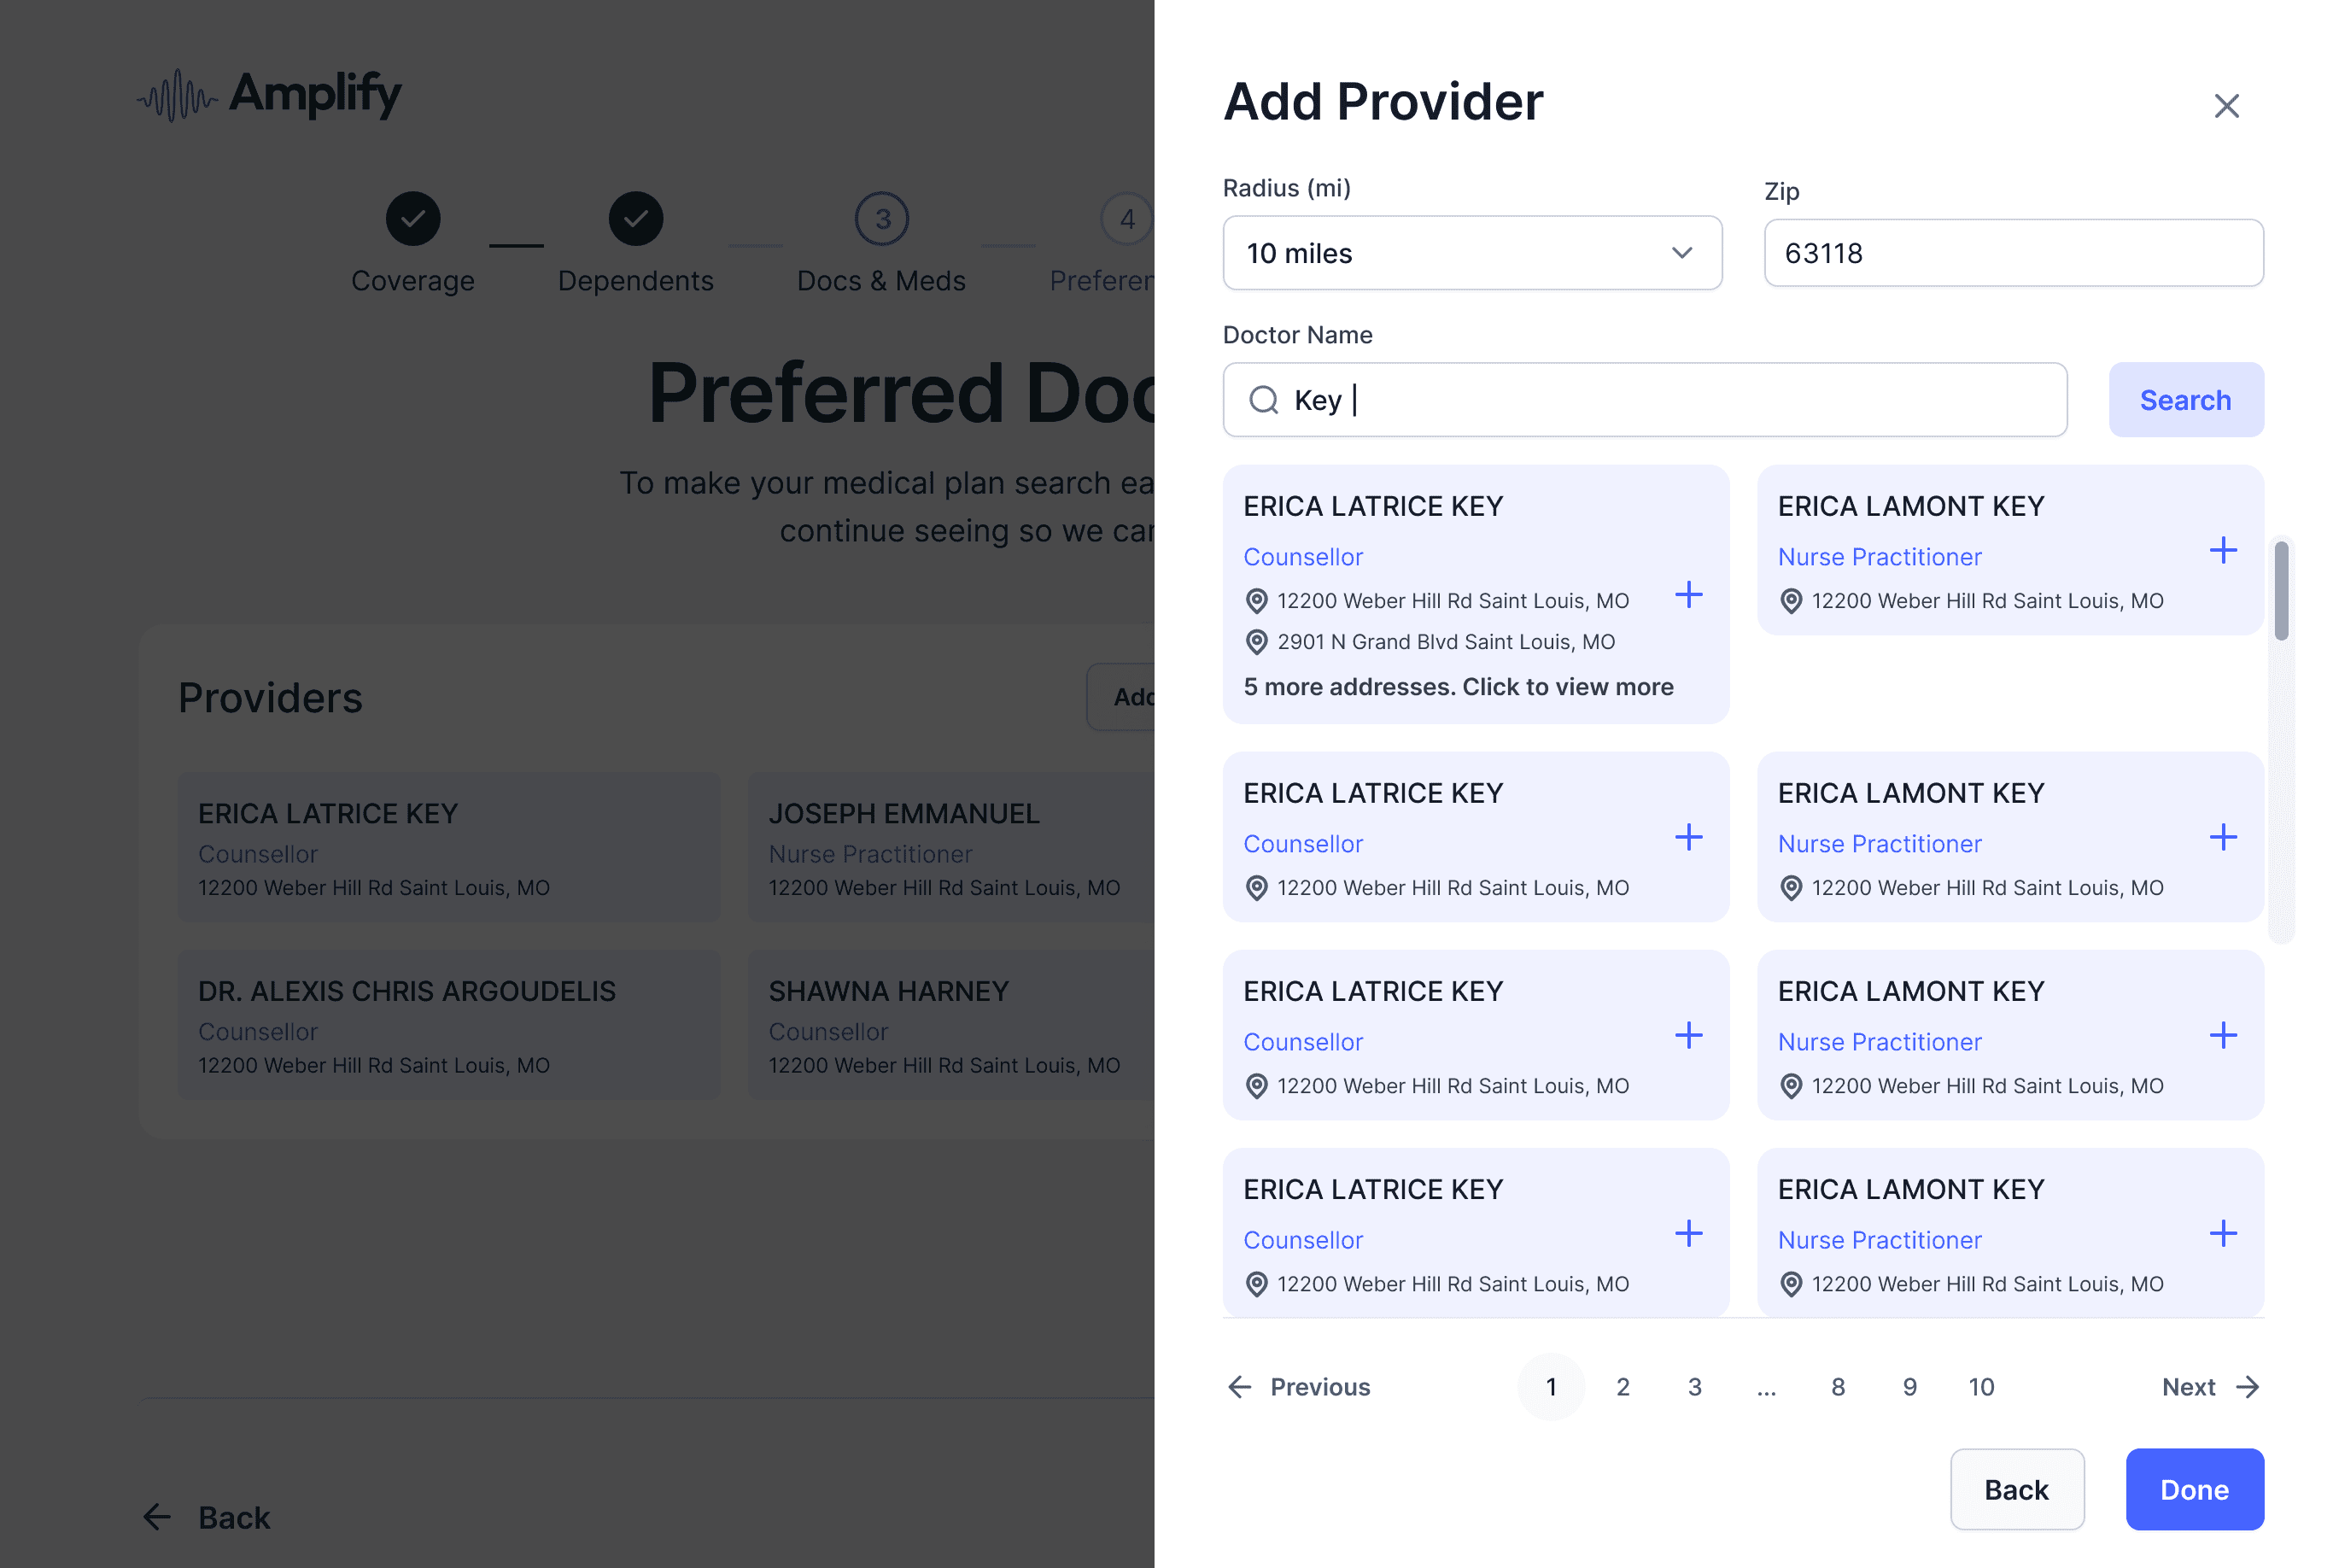The image size is (2333, 1568).
Task: Close the Add Provider panel
Action: tap(2225, 106)
